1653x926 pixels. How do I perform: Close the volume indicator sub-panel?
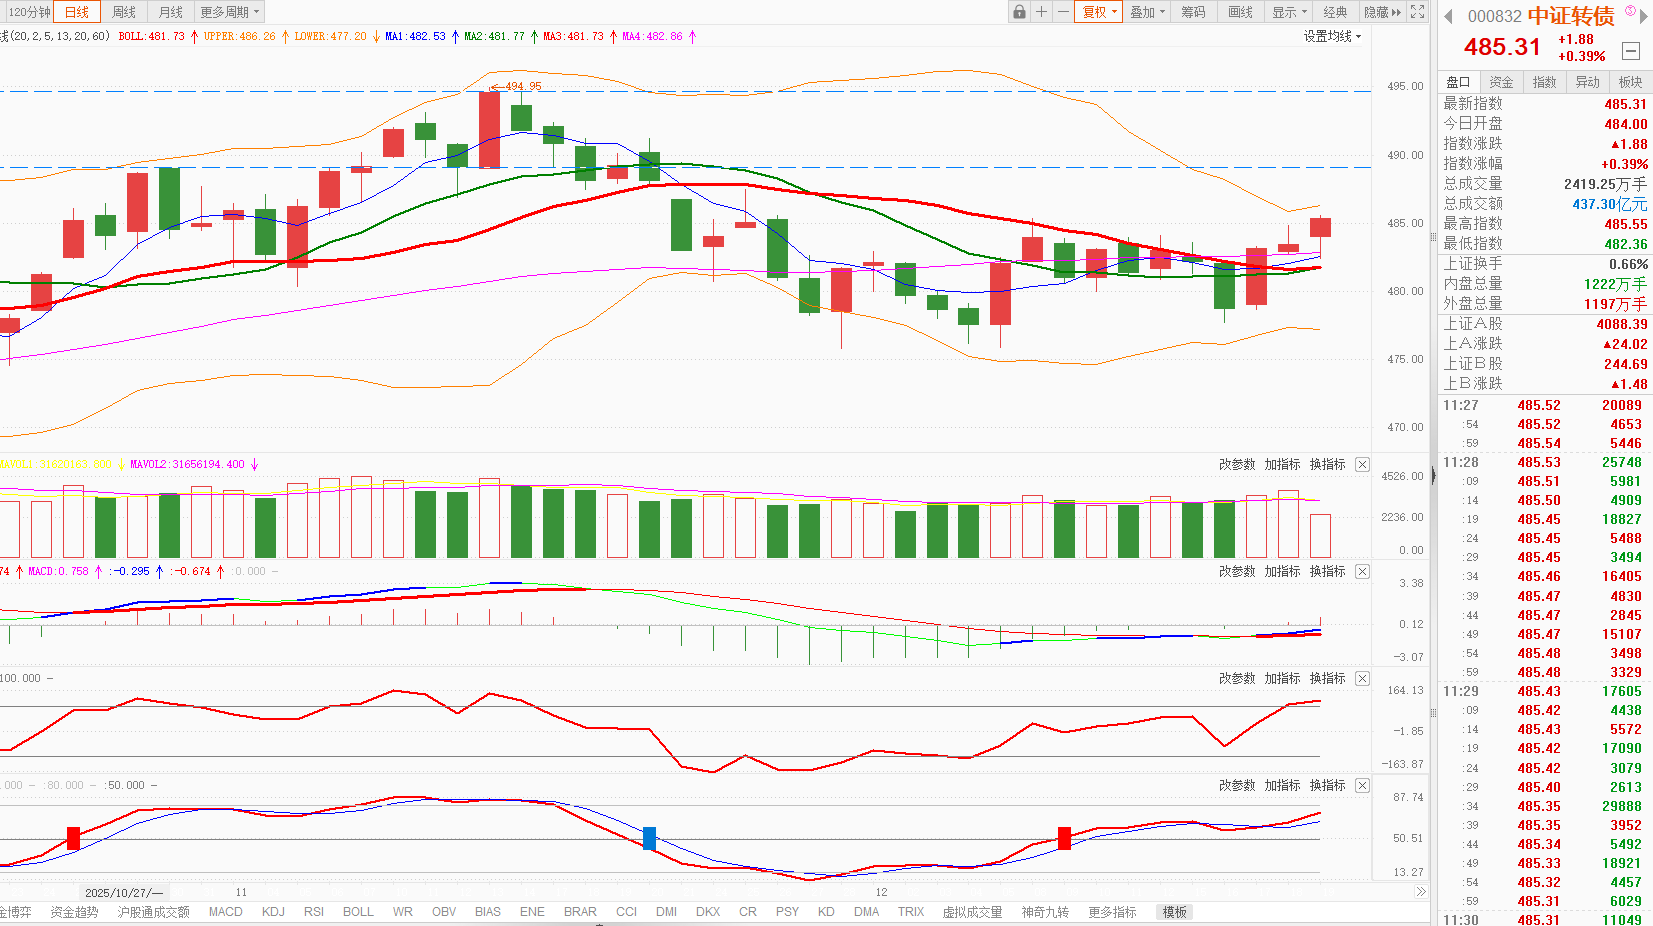(1362, 465)
